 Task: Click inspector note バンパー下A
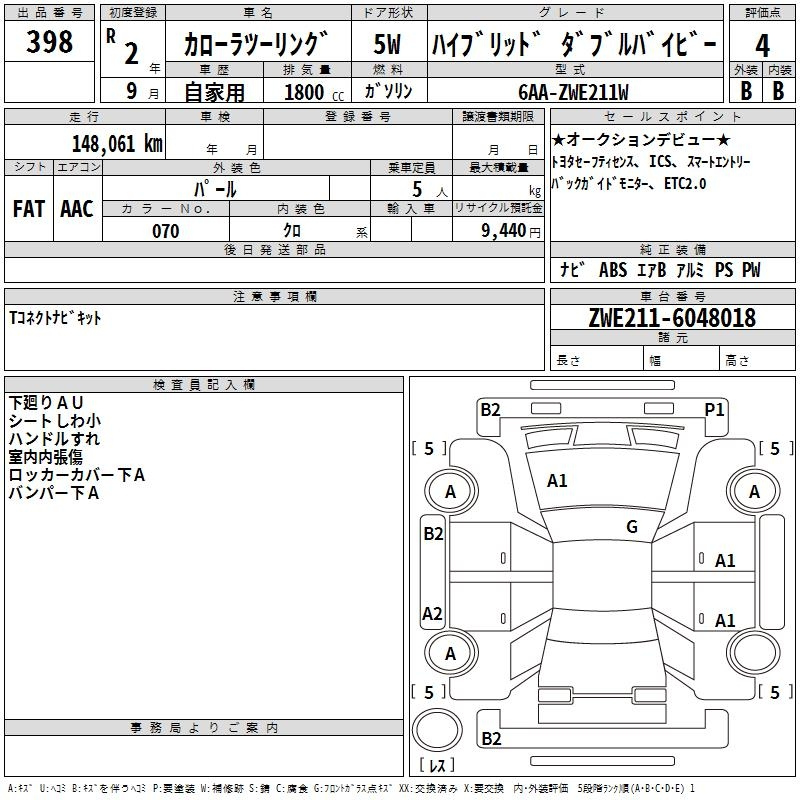[x=54, y=493]
